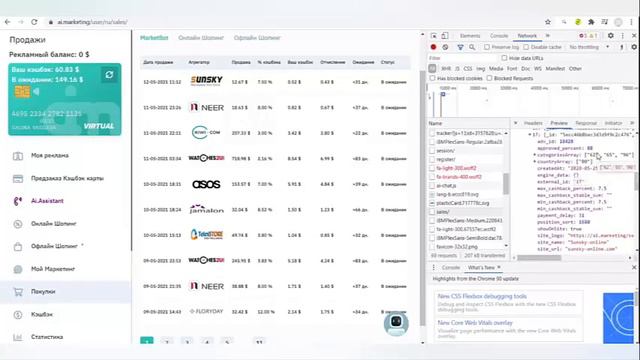Viewport: 640px width, 360px height.
Task: Open Мой Маркетинг in the sidebar
Action: tap(53, 269)
